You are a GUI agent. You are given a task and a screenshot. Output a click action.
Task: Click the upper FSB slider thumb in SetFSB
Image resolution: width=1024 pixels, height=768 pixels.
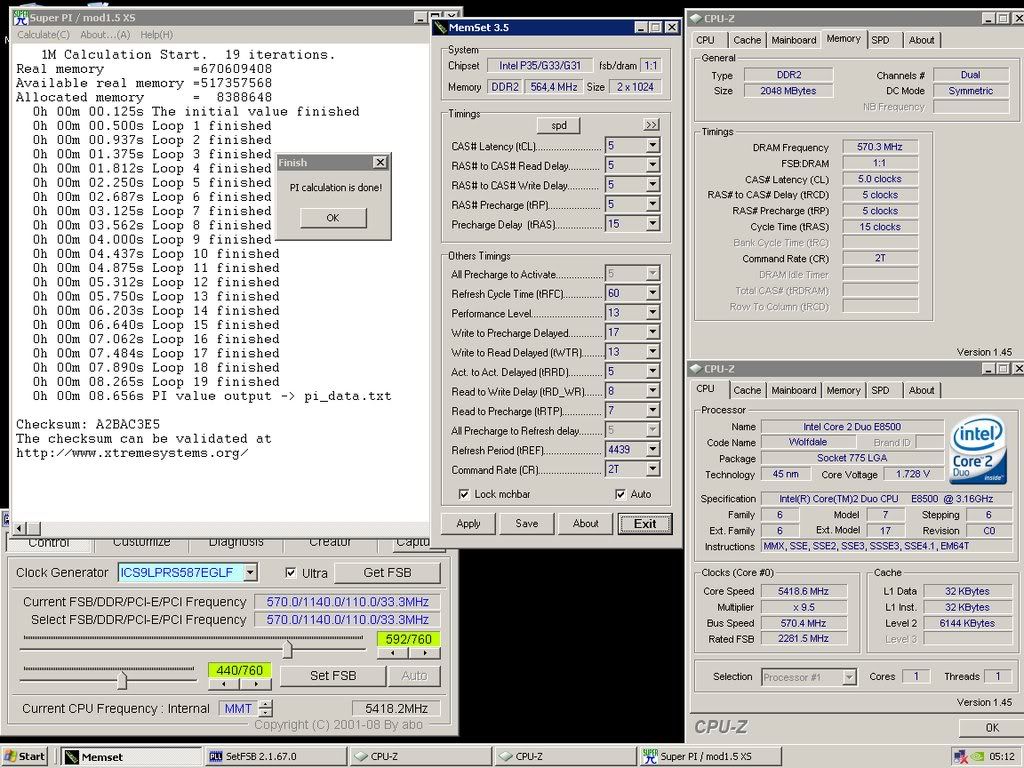tap(287, 648)
